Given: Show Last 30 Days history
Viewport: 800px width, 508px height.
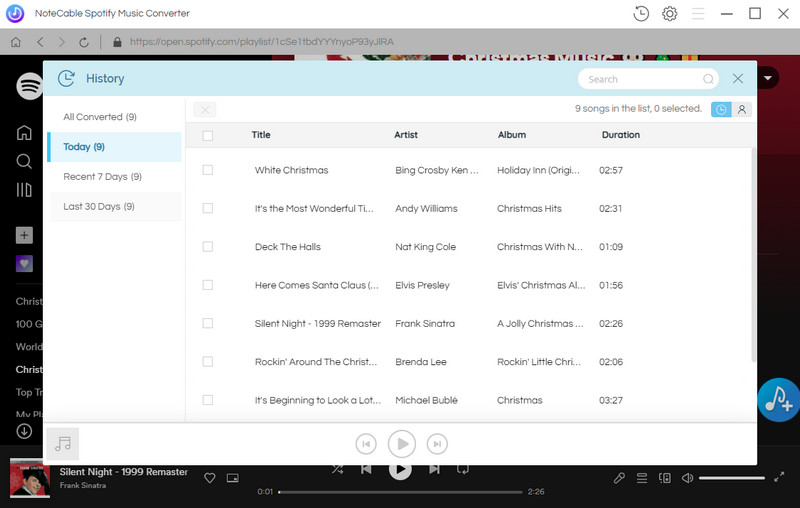Looking at the screenshot, I should [99, 207].
